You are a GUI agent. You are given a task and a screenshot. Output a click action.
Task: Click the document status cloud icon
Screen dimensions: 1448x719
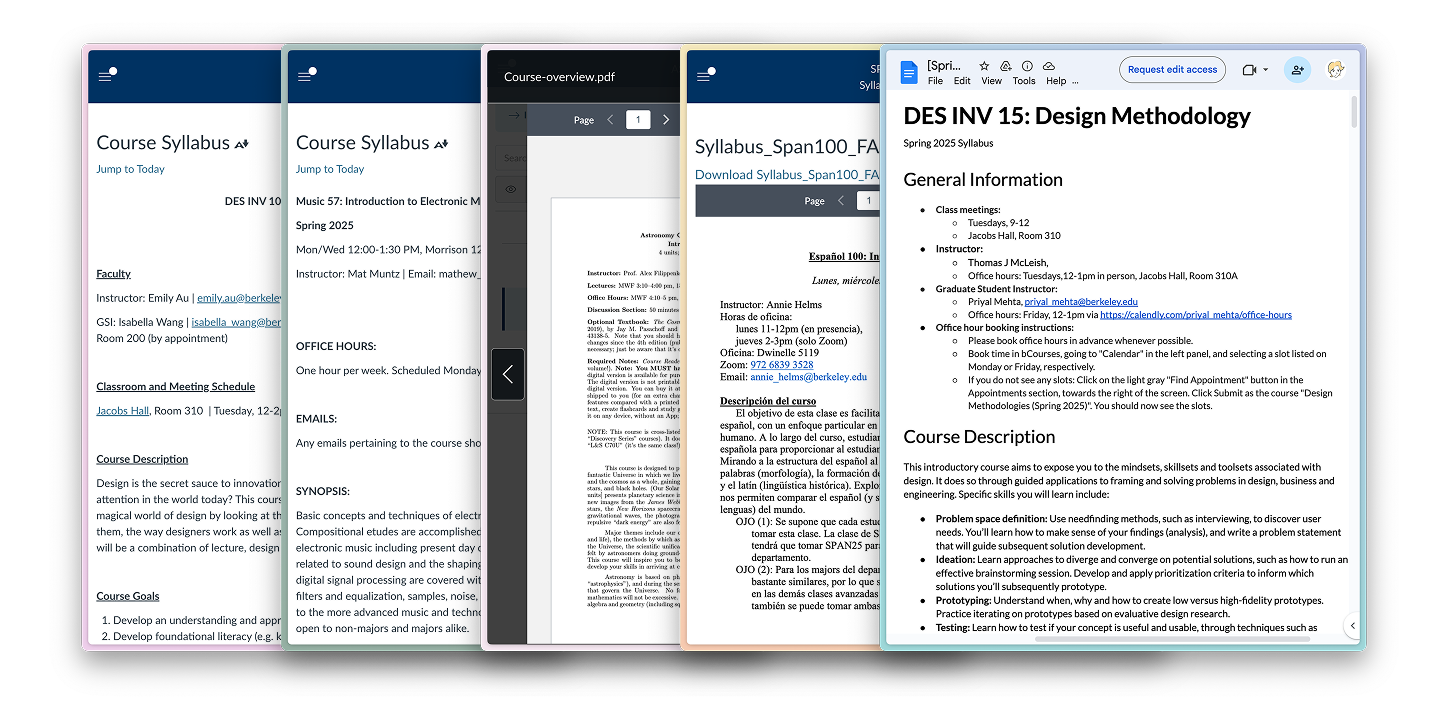(x=1048, y=64)
